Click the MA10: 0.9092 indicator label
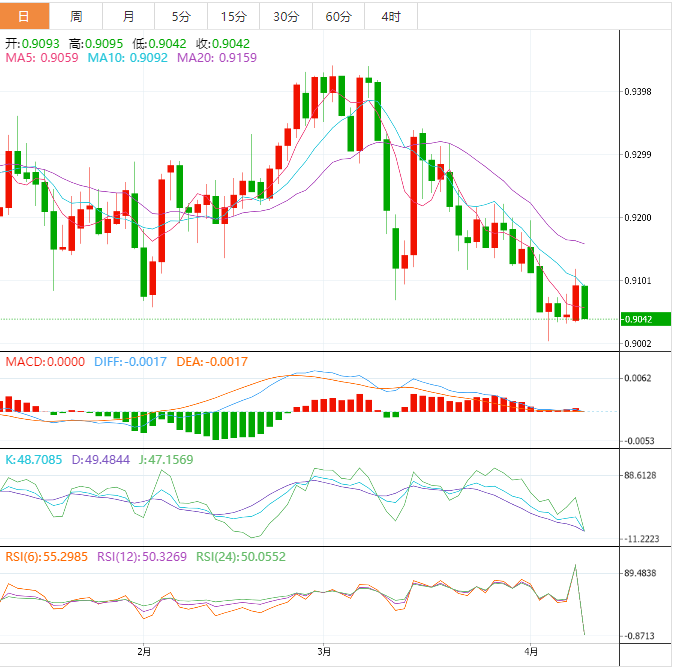The image size is (676, 669). click(x=128, y=58)
